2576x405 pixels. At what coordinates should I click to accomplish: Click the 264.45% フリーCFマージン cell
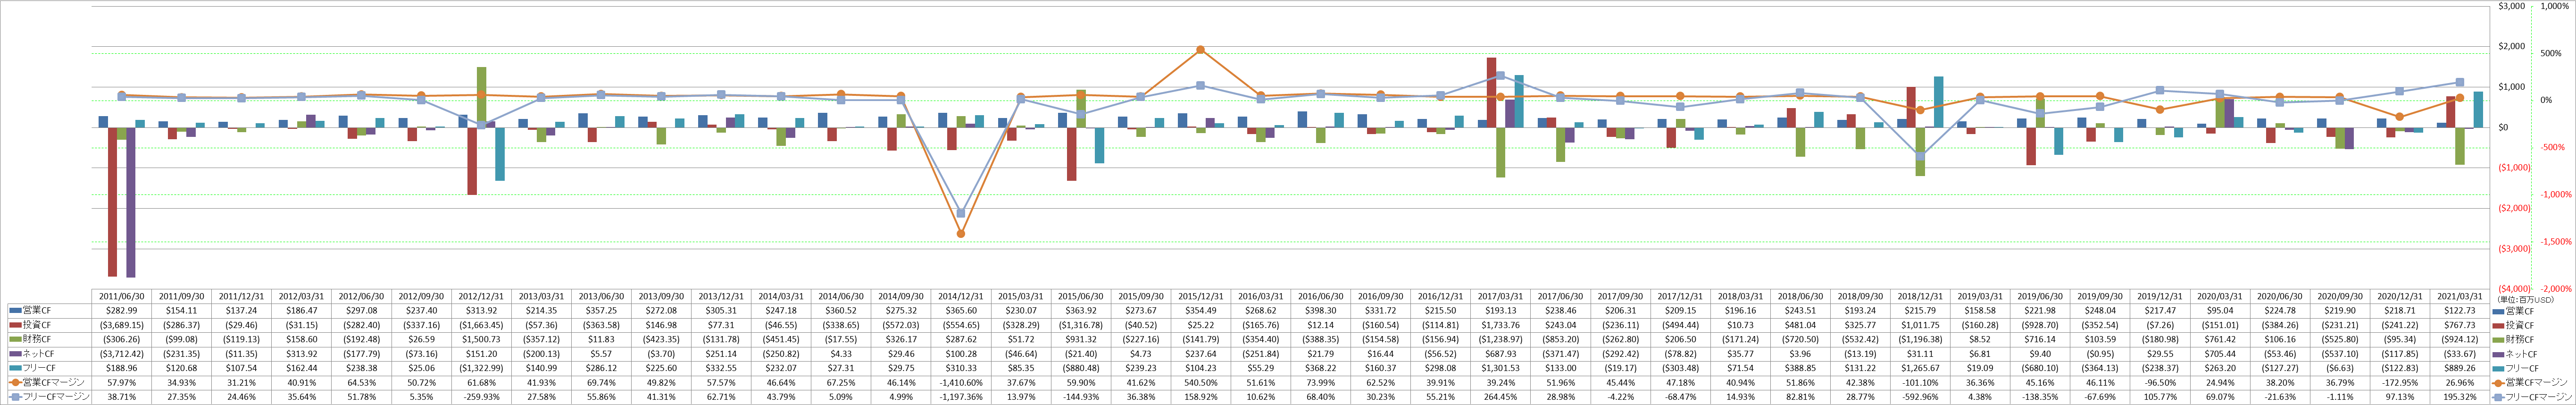pos(1501,397)
